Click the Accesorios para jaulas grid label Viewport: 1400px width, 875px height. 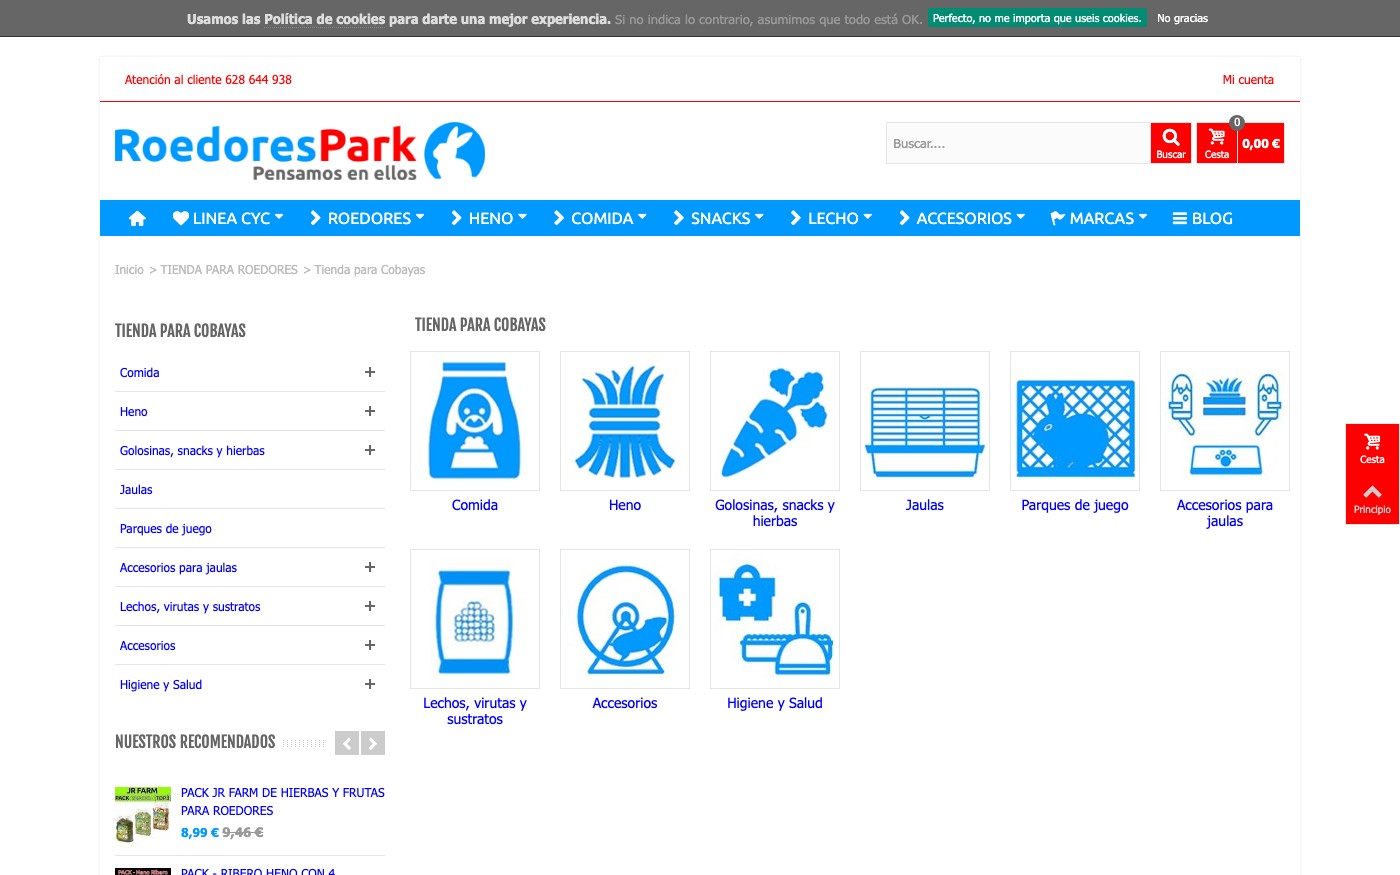(1225, 513)
